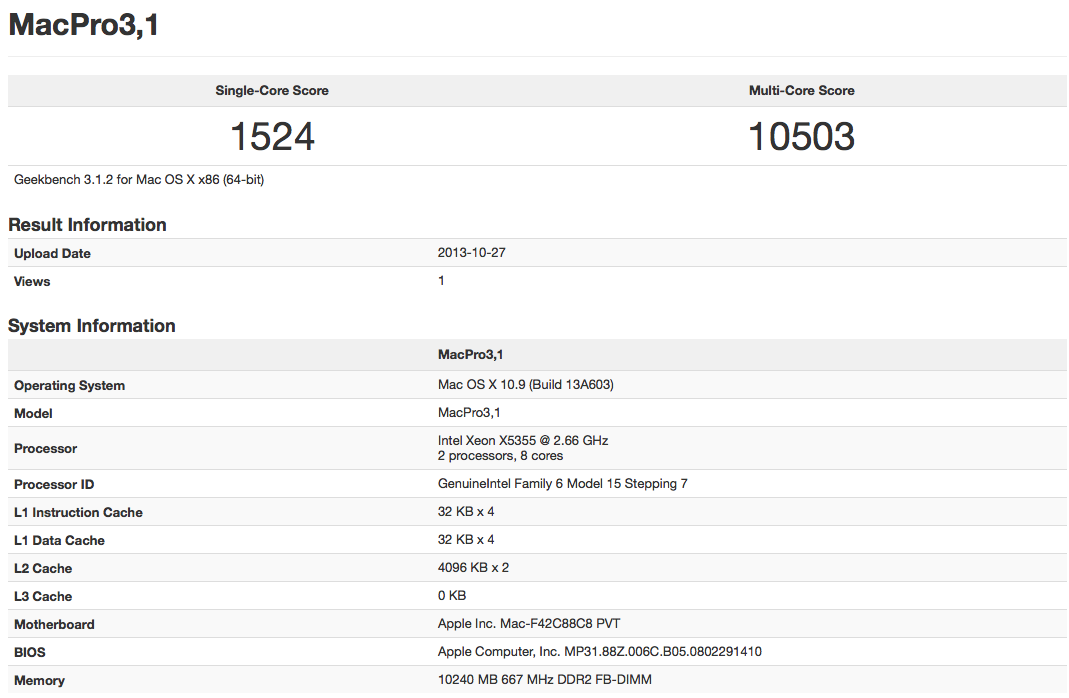Click the MacPro3,1 table column header
This screenshot has height=698, width=1069.
470,354
